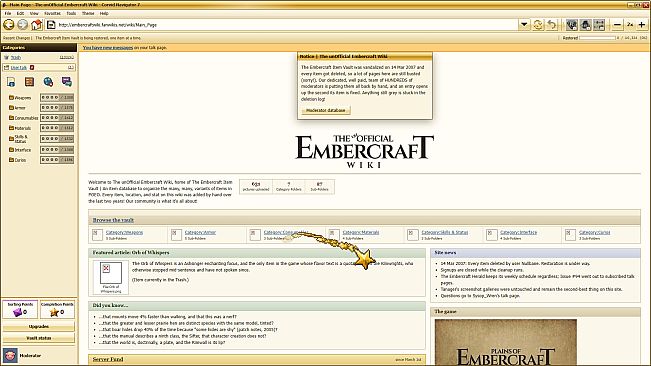This screenshot has width=651, height=366.
Task: Click the Upgrades button
Action: click(39, 327)
